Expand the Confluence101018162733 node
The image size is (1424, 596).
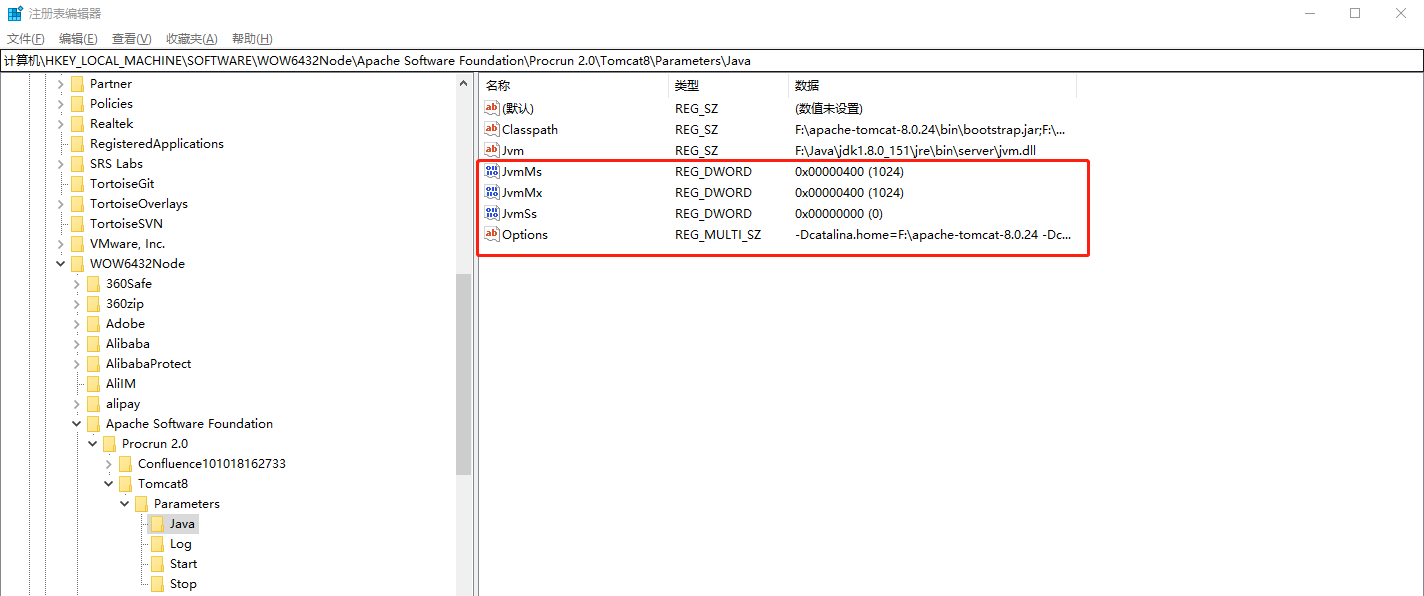click(109, 463)
